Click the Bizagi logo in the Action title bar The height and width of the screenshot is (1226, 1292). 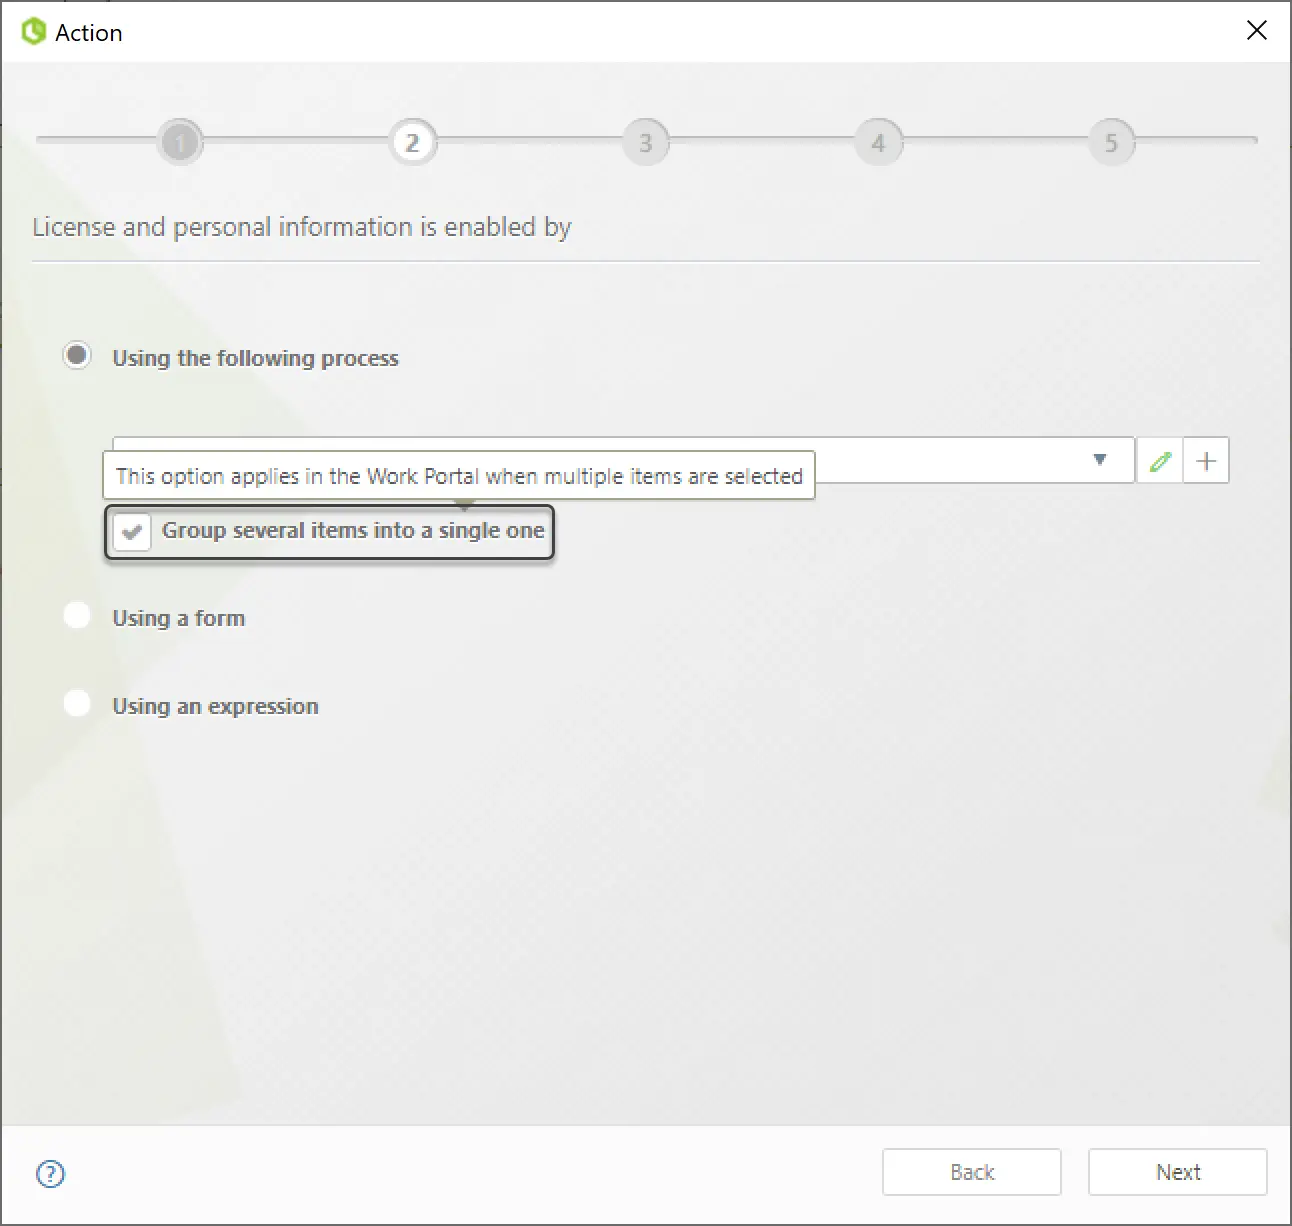pos(34,32)
